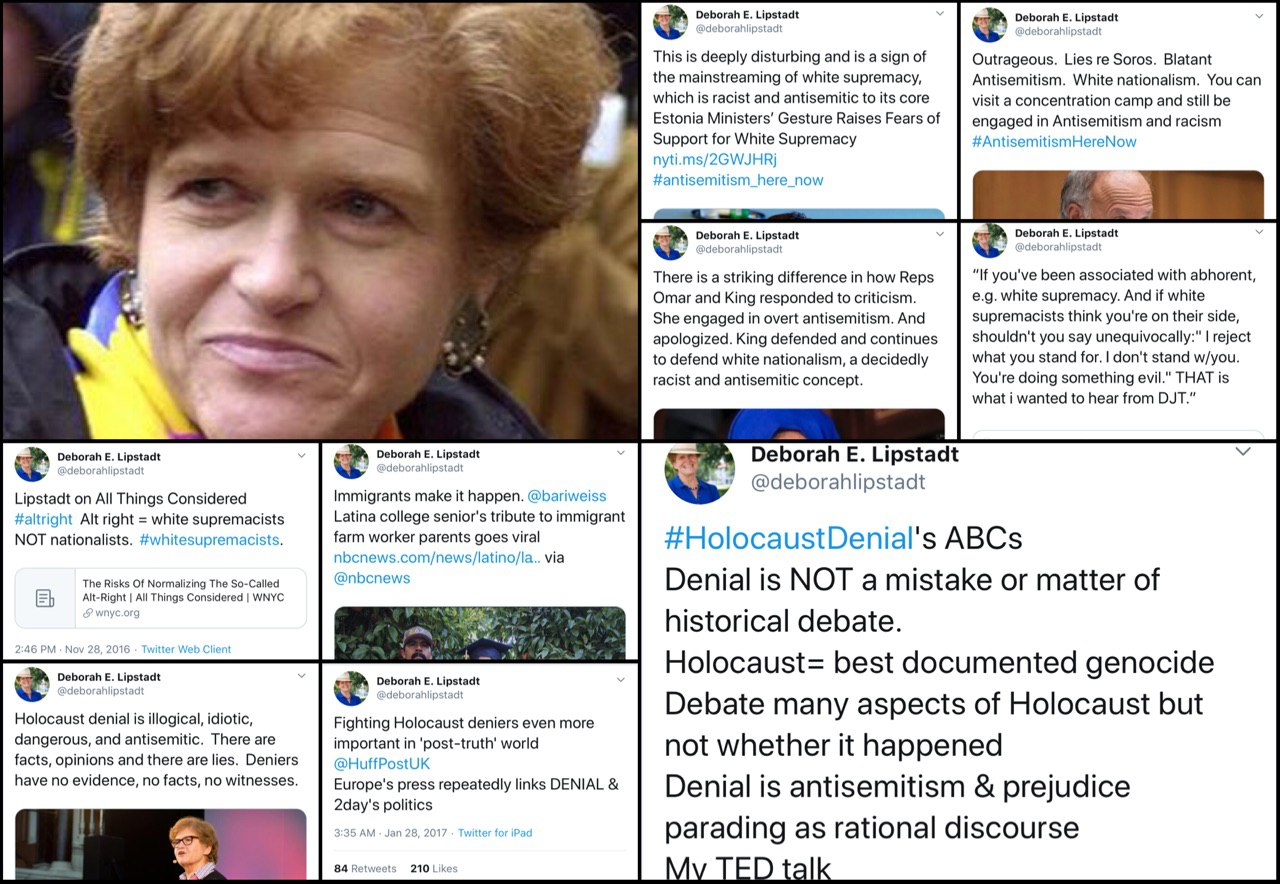Viewport: 1280px width, 884px height.
Task: Expand chevron menu on Soros lies tweet
Action: 1258,14
